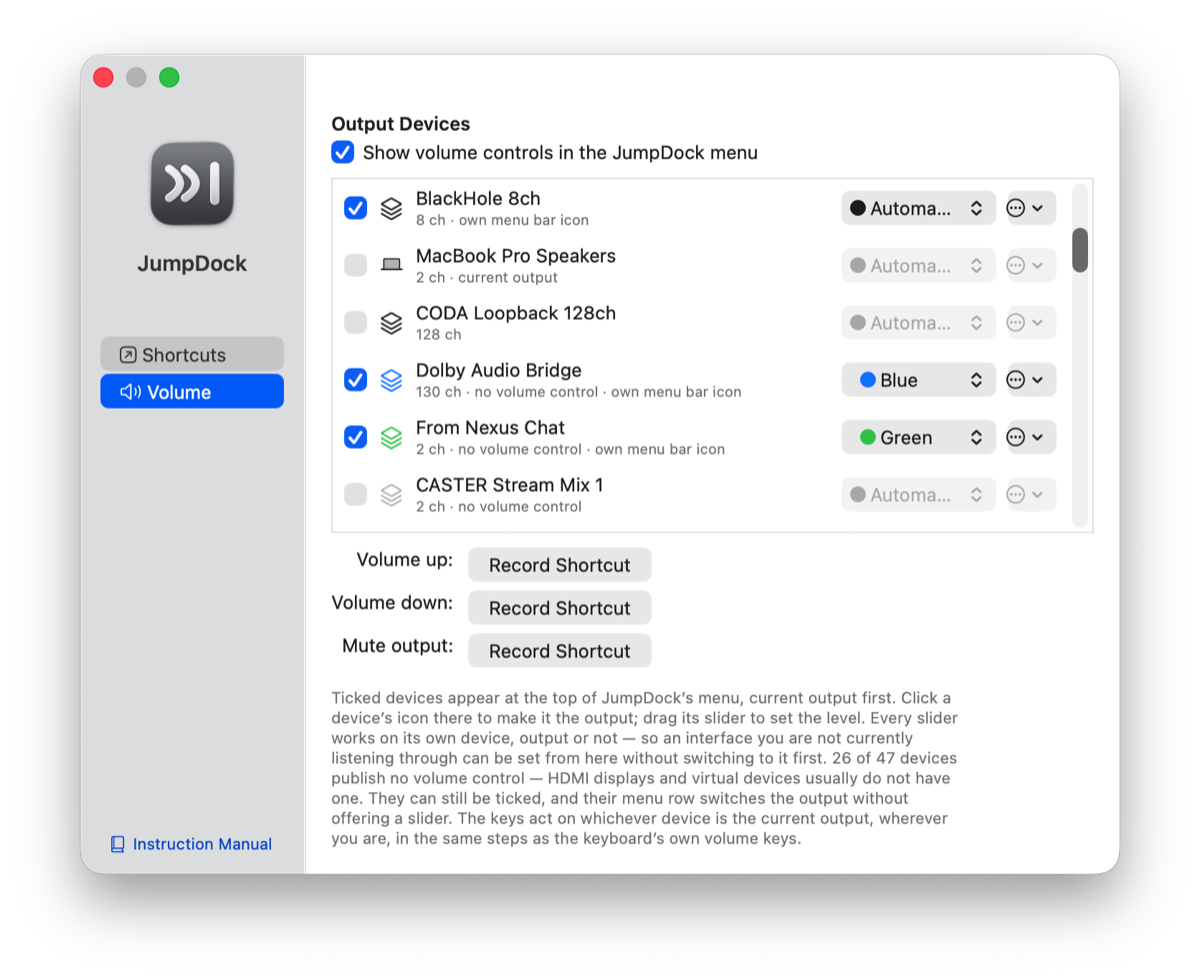Image resolution: width=1200 pixels, height=980 pixels.
Task: Click the JumpDock app logo icon
Action: click(192, 183)
